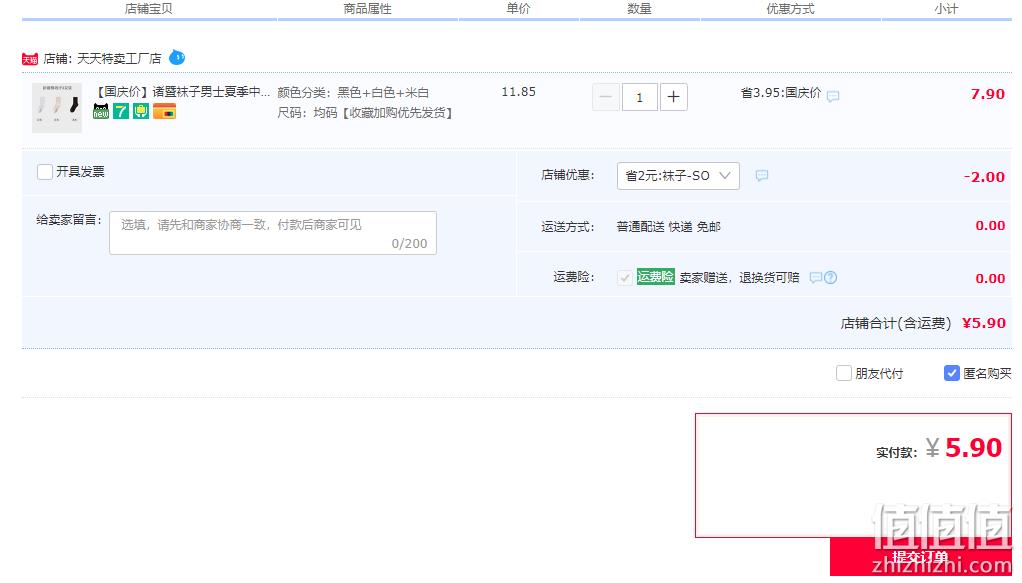Screen dimensions: 1022x583
Task: Click the unit price 11.85
Action: (x=518, y=92)
